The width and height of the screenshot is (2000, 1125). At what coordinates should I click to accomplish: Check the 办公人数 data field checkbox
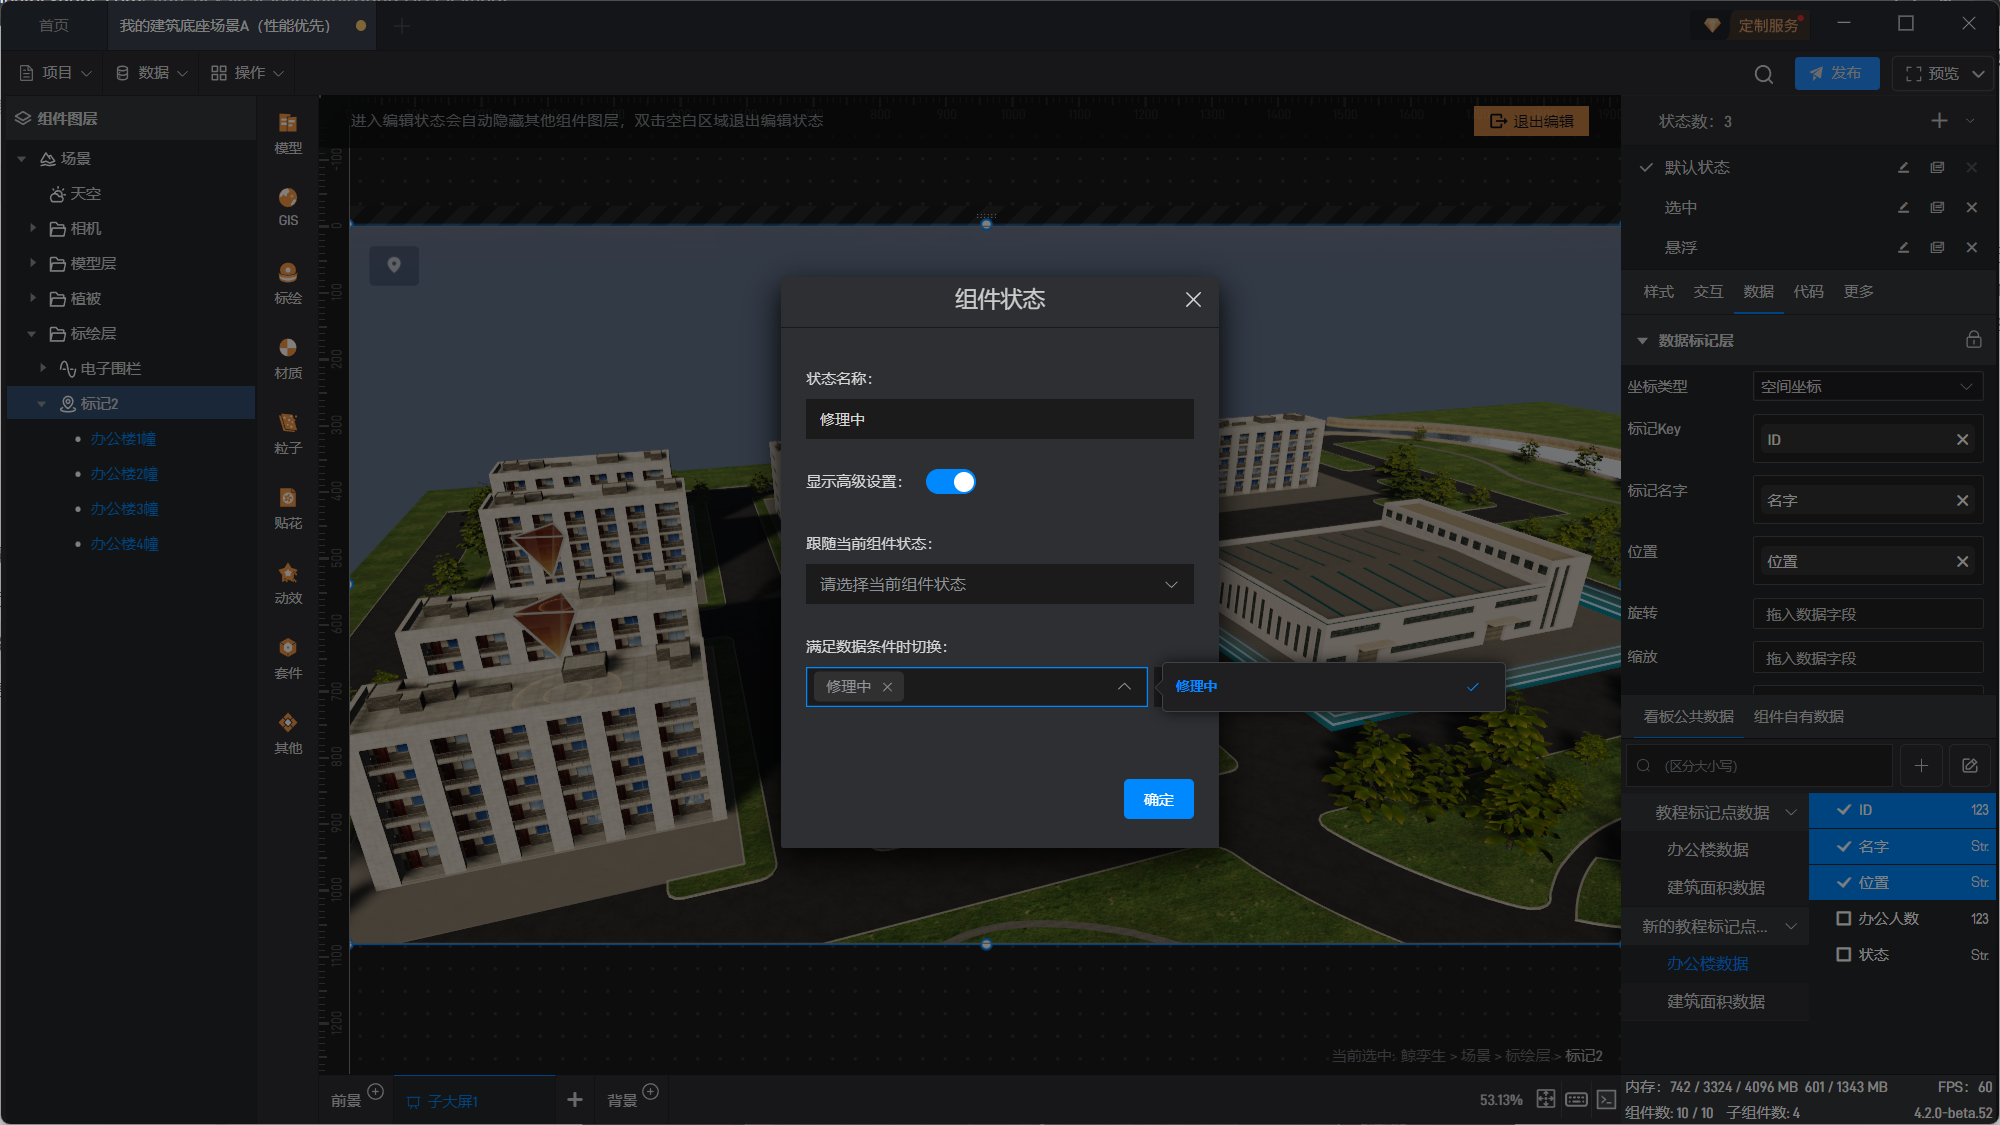tap(1844, 918)
